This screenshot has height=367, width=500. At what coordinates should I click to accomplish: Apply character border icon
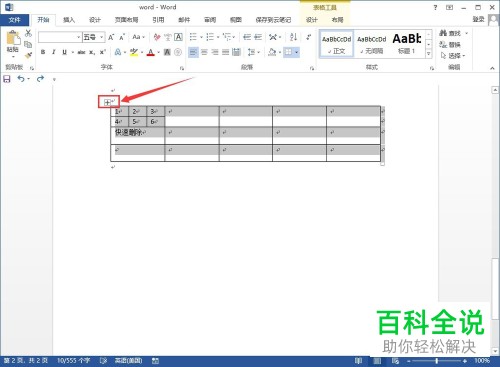[179, 37]
